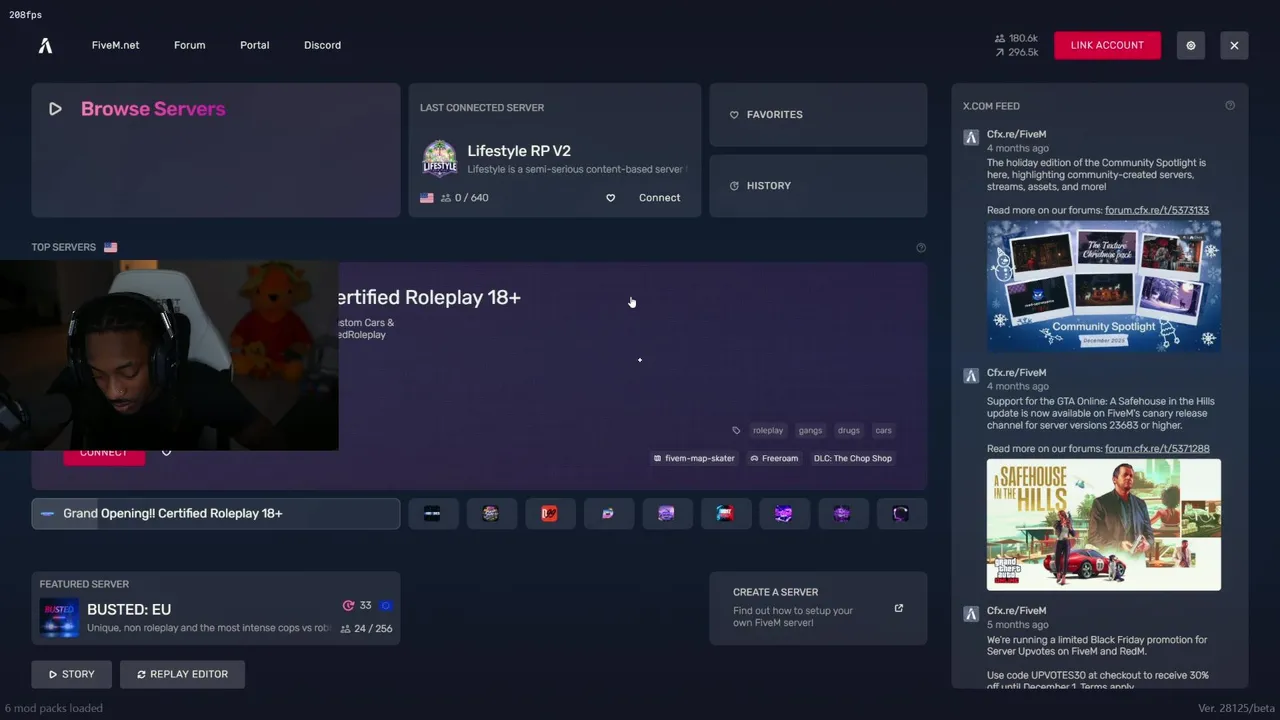Select the dark icon with C-shaped ring
This screenshot has height=720, width=1280.
pos(901,513)
